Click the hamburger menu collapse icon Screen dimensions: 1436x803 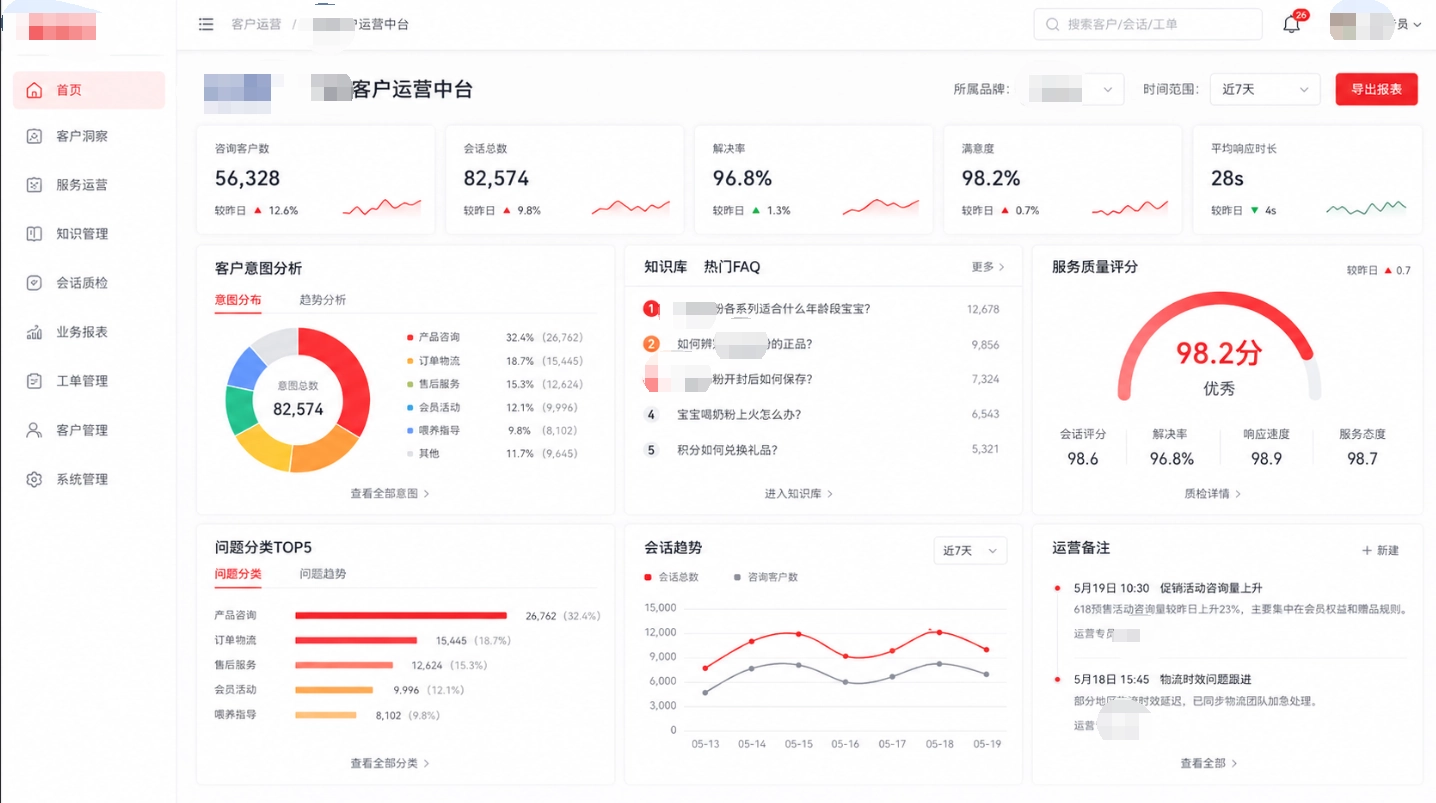coord(206,24)
